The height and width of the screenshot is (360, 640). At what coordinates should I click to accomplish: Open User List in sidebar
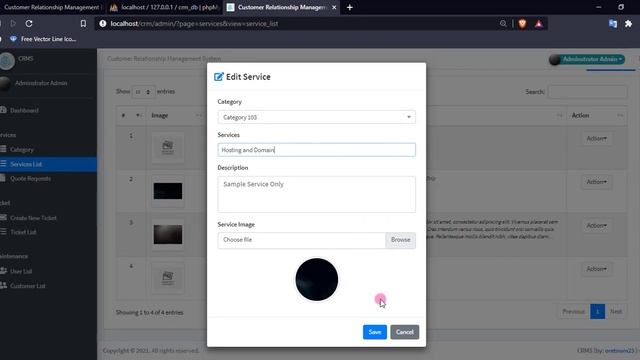point(21,271)
